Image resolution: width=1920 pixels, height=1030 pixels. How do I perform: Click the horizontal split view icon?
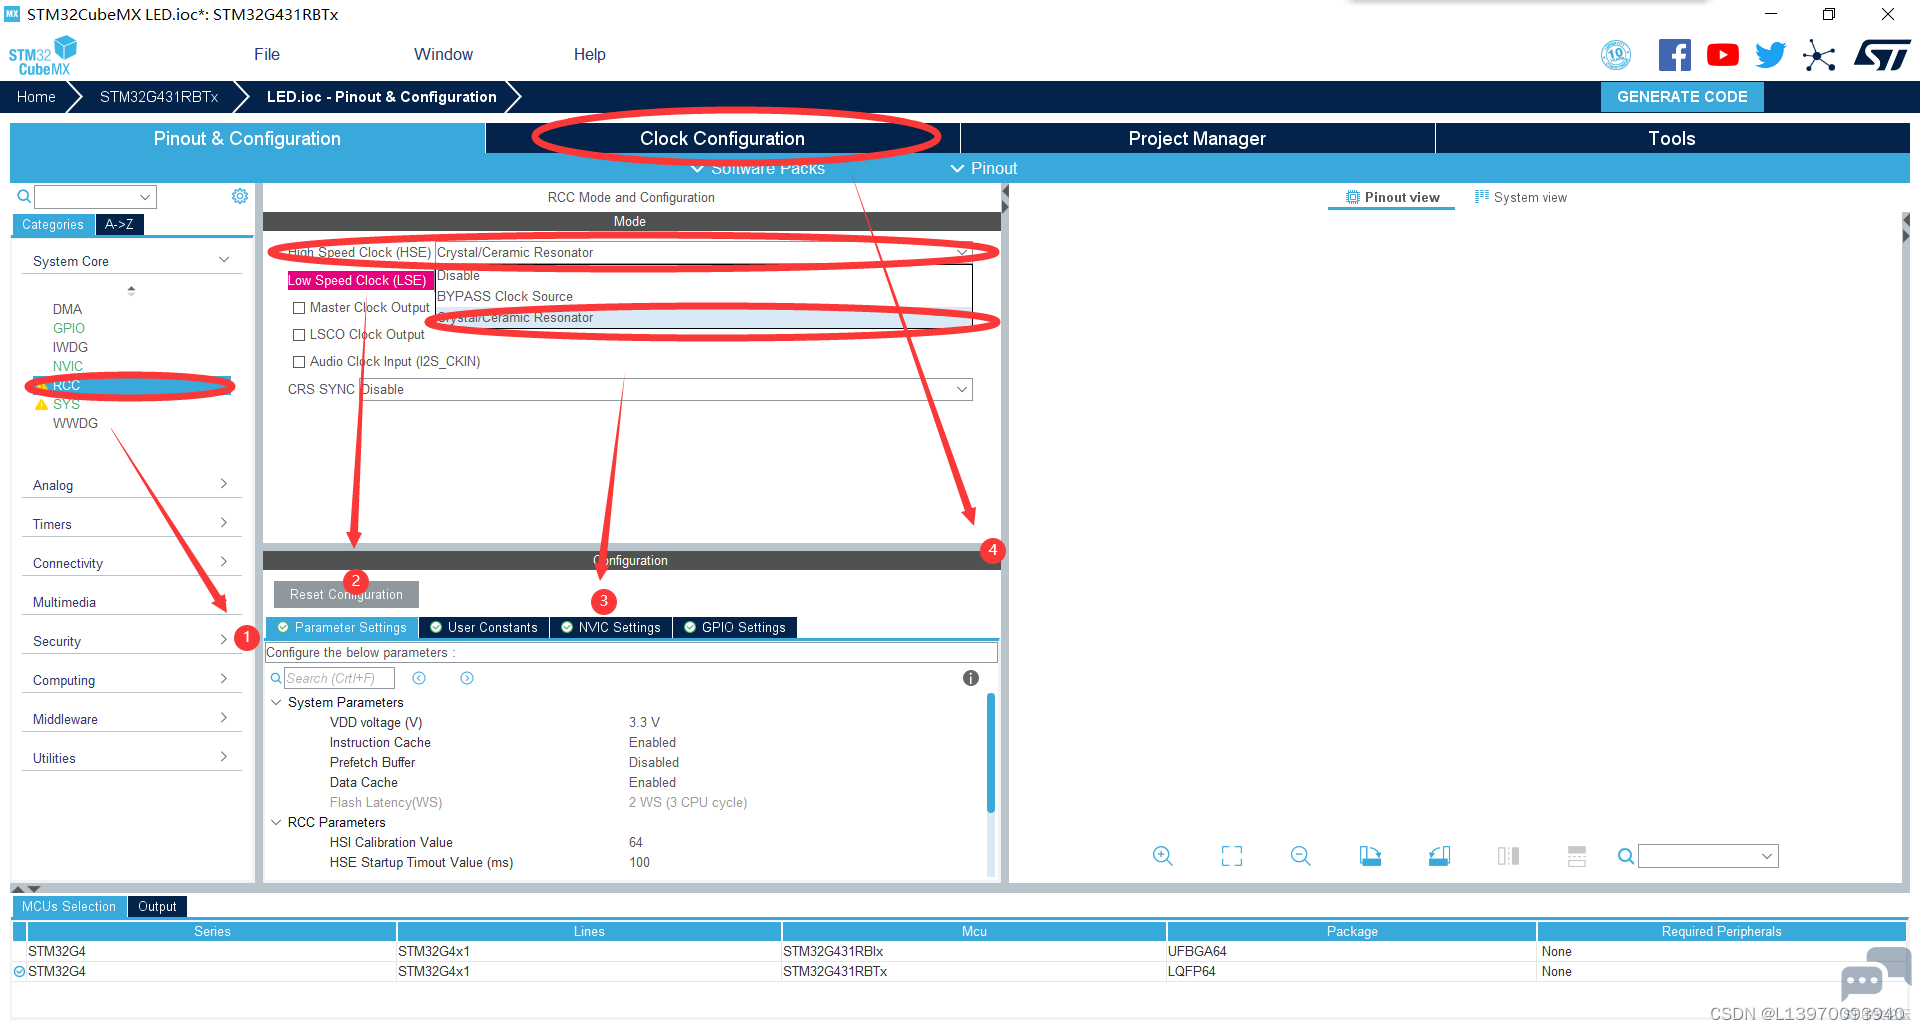1577,856
